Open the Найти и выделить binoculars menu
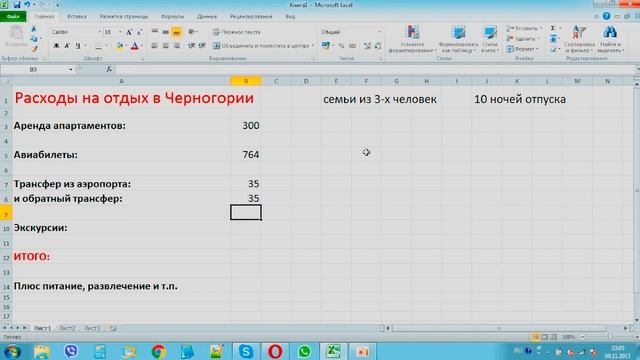This screenshot has width=640, height=360. 610,39
